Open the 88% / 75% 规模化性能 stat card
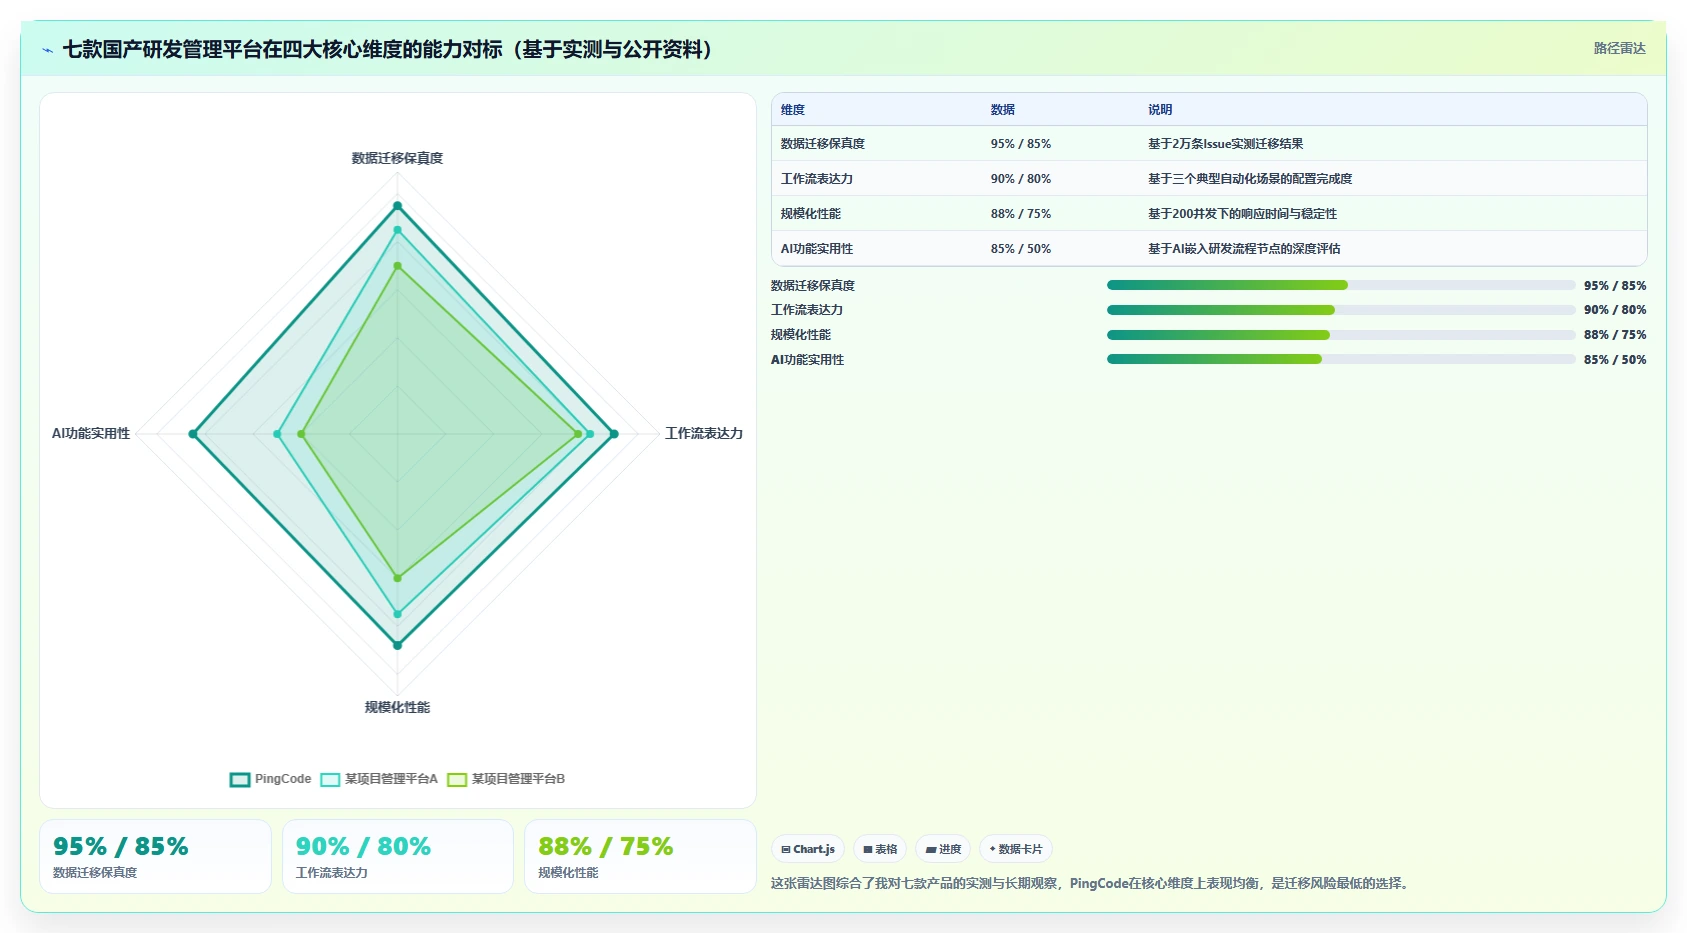The width and height of the screenshot is (1687, 933). (640, 857)
